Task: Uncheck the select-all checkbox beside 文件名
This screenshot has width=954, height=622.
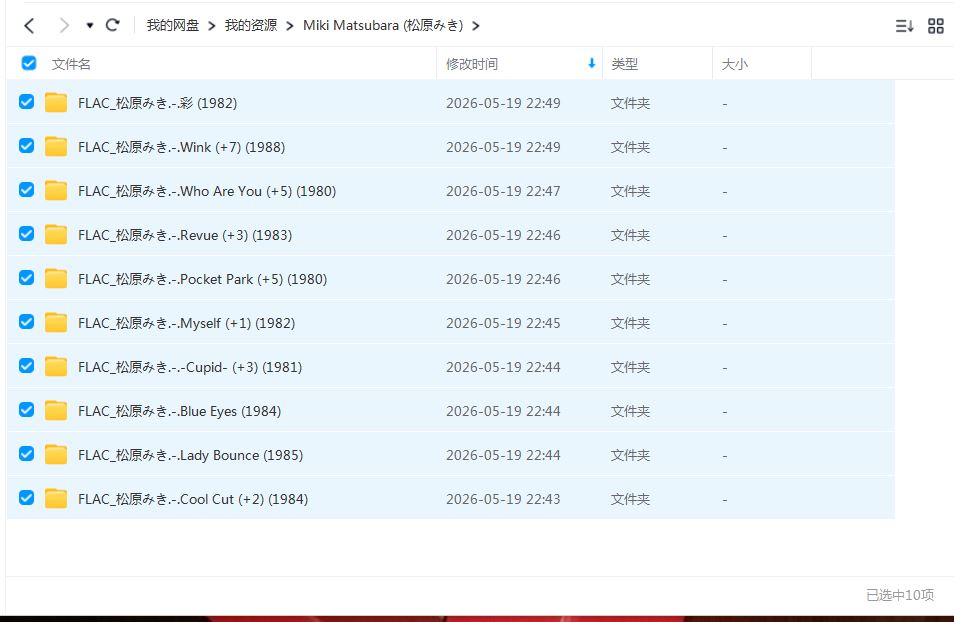Action: click(29, 63)
